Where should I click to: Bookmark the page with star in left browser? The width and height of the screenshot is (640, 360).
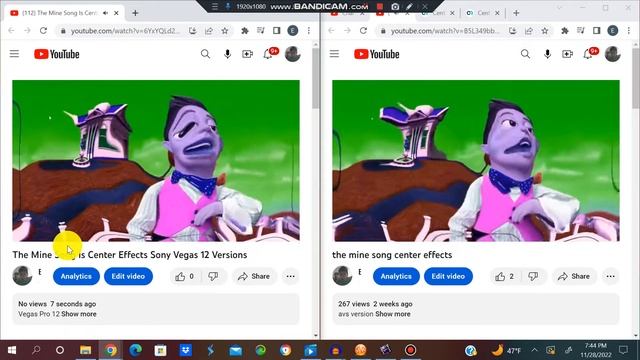coord(224,31)
